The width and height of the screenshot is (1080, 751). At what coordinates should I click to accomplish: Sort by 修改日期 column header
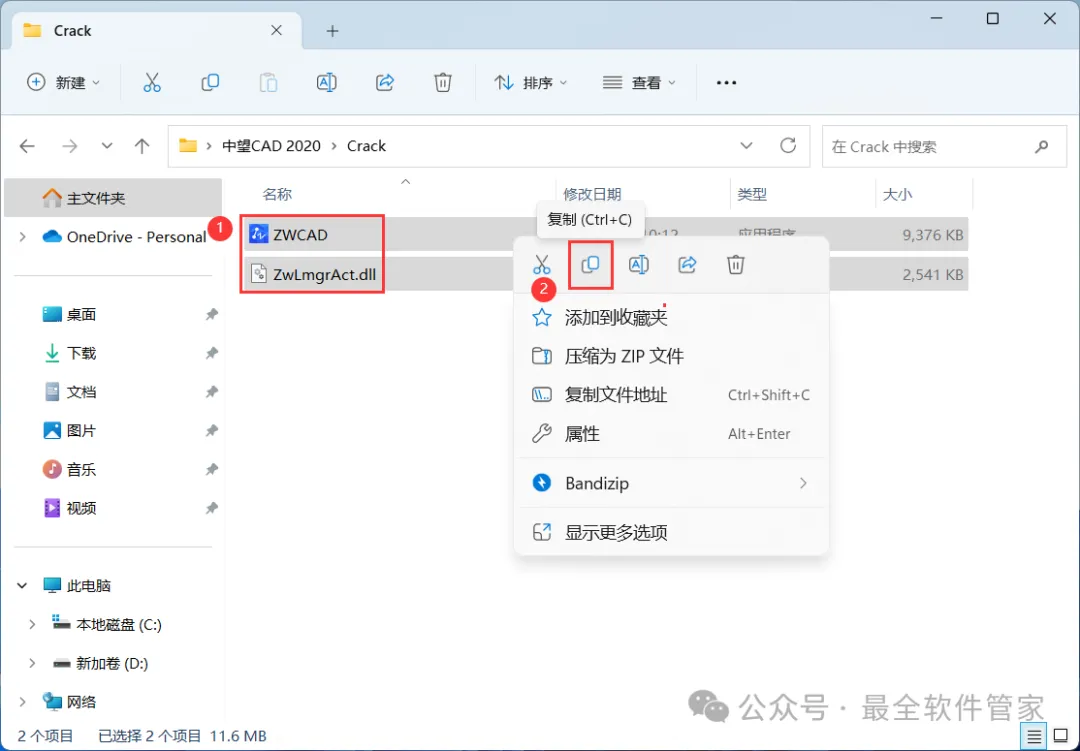592,195
